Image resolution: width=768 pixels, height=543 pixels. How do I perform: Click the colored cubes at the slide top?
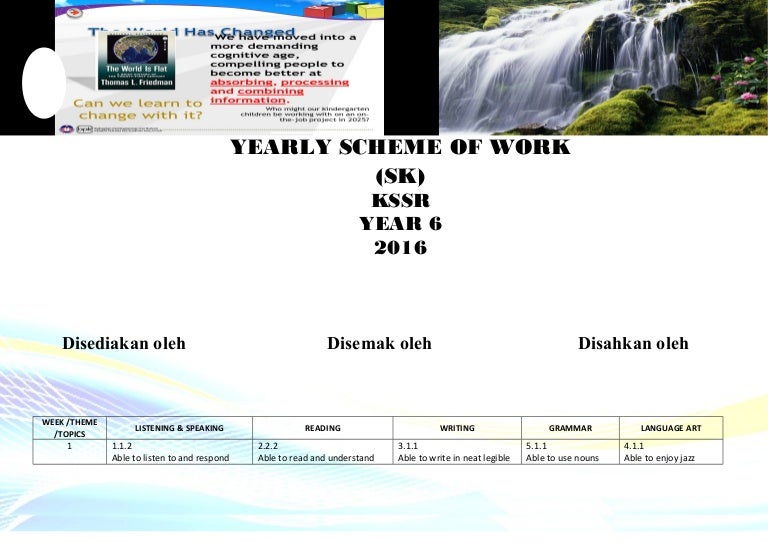coord(305,9)
